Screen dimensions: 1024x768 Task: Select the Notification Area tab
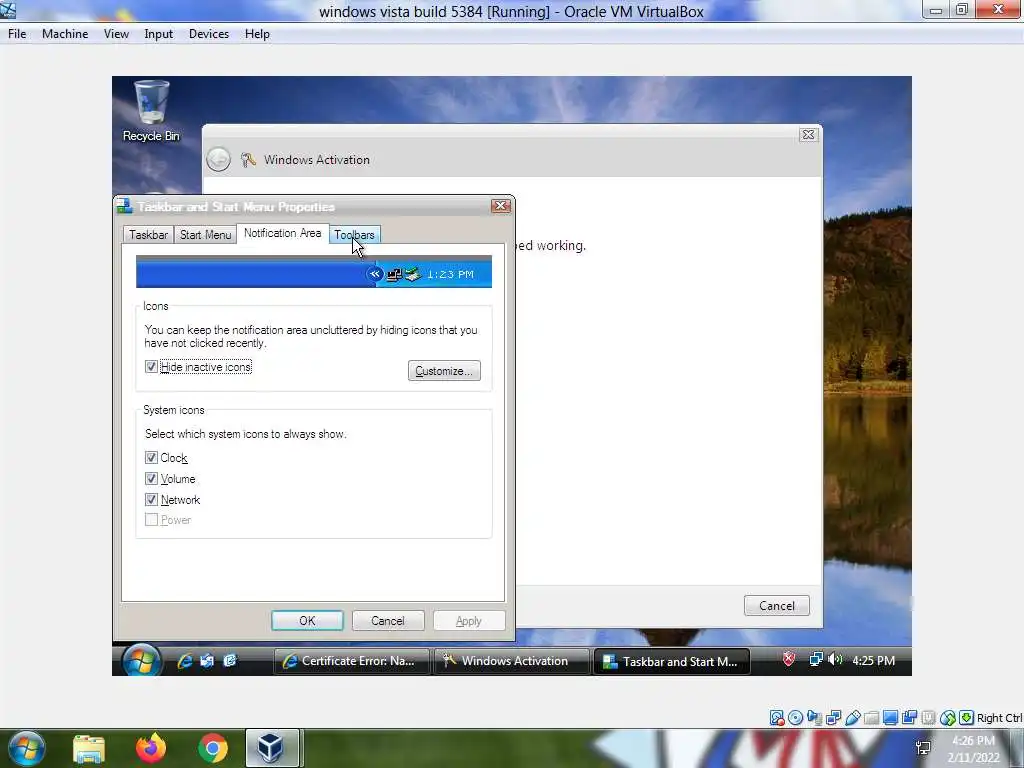(x=282, y=233)
